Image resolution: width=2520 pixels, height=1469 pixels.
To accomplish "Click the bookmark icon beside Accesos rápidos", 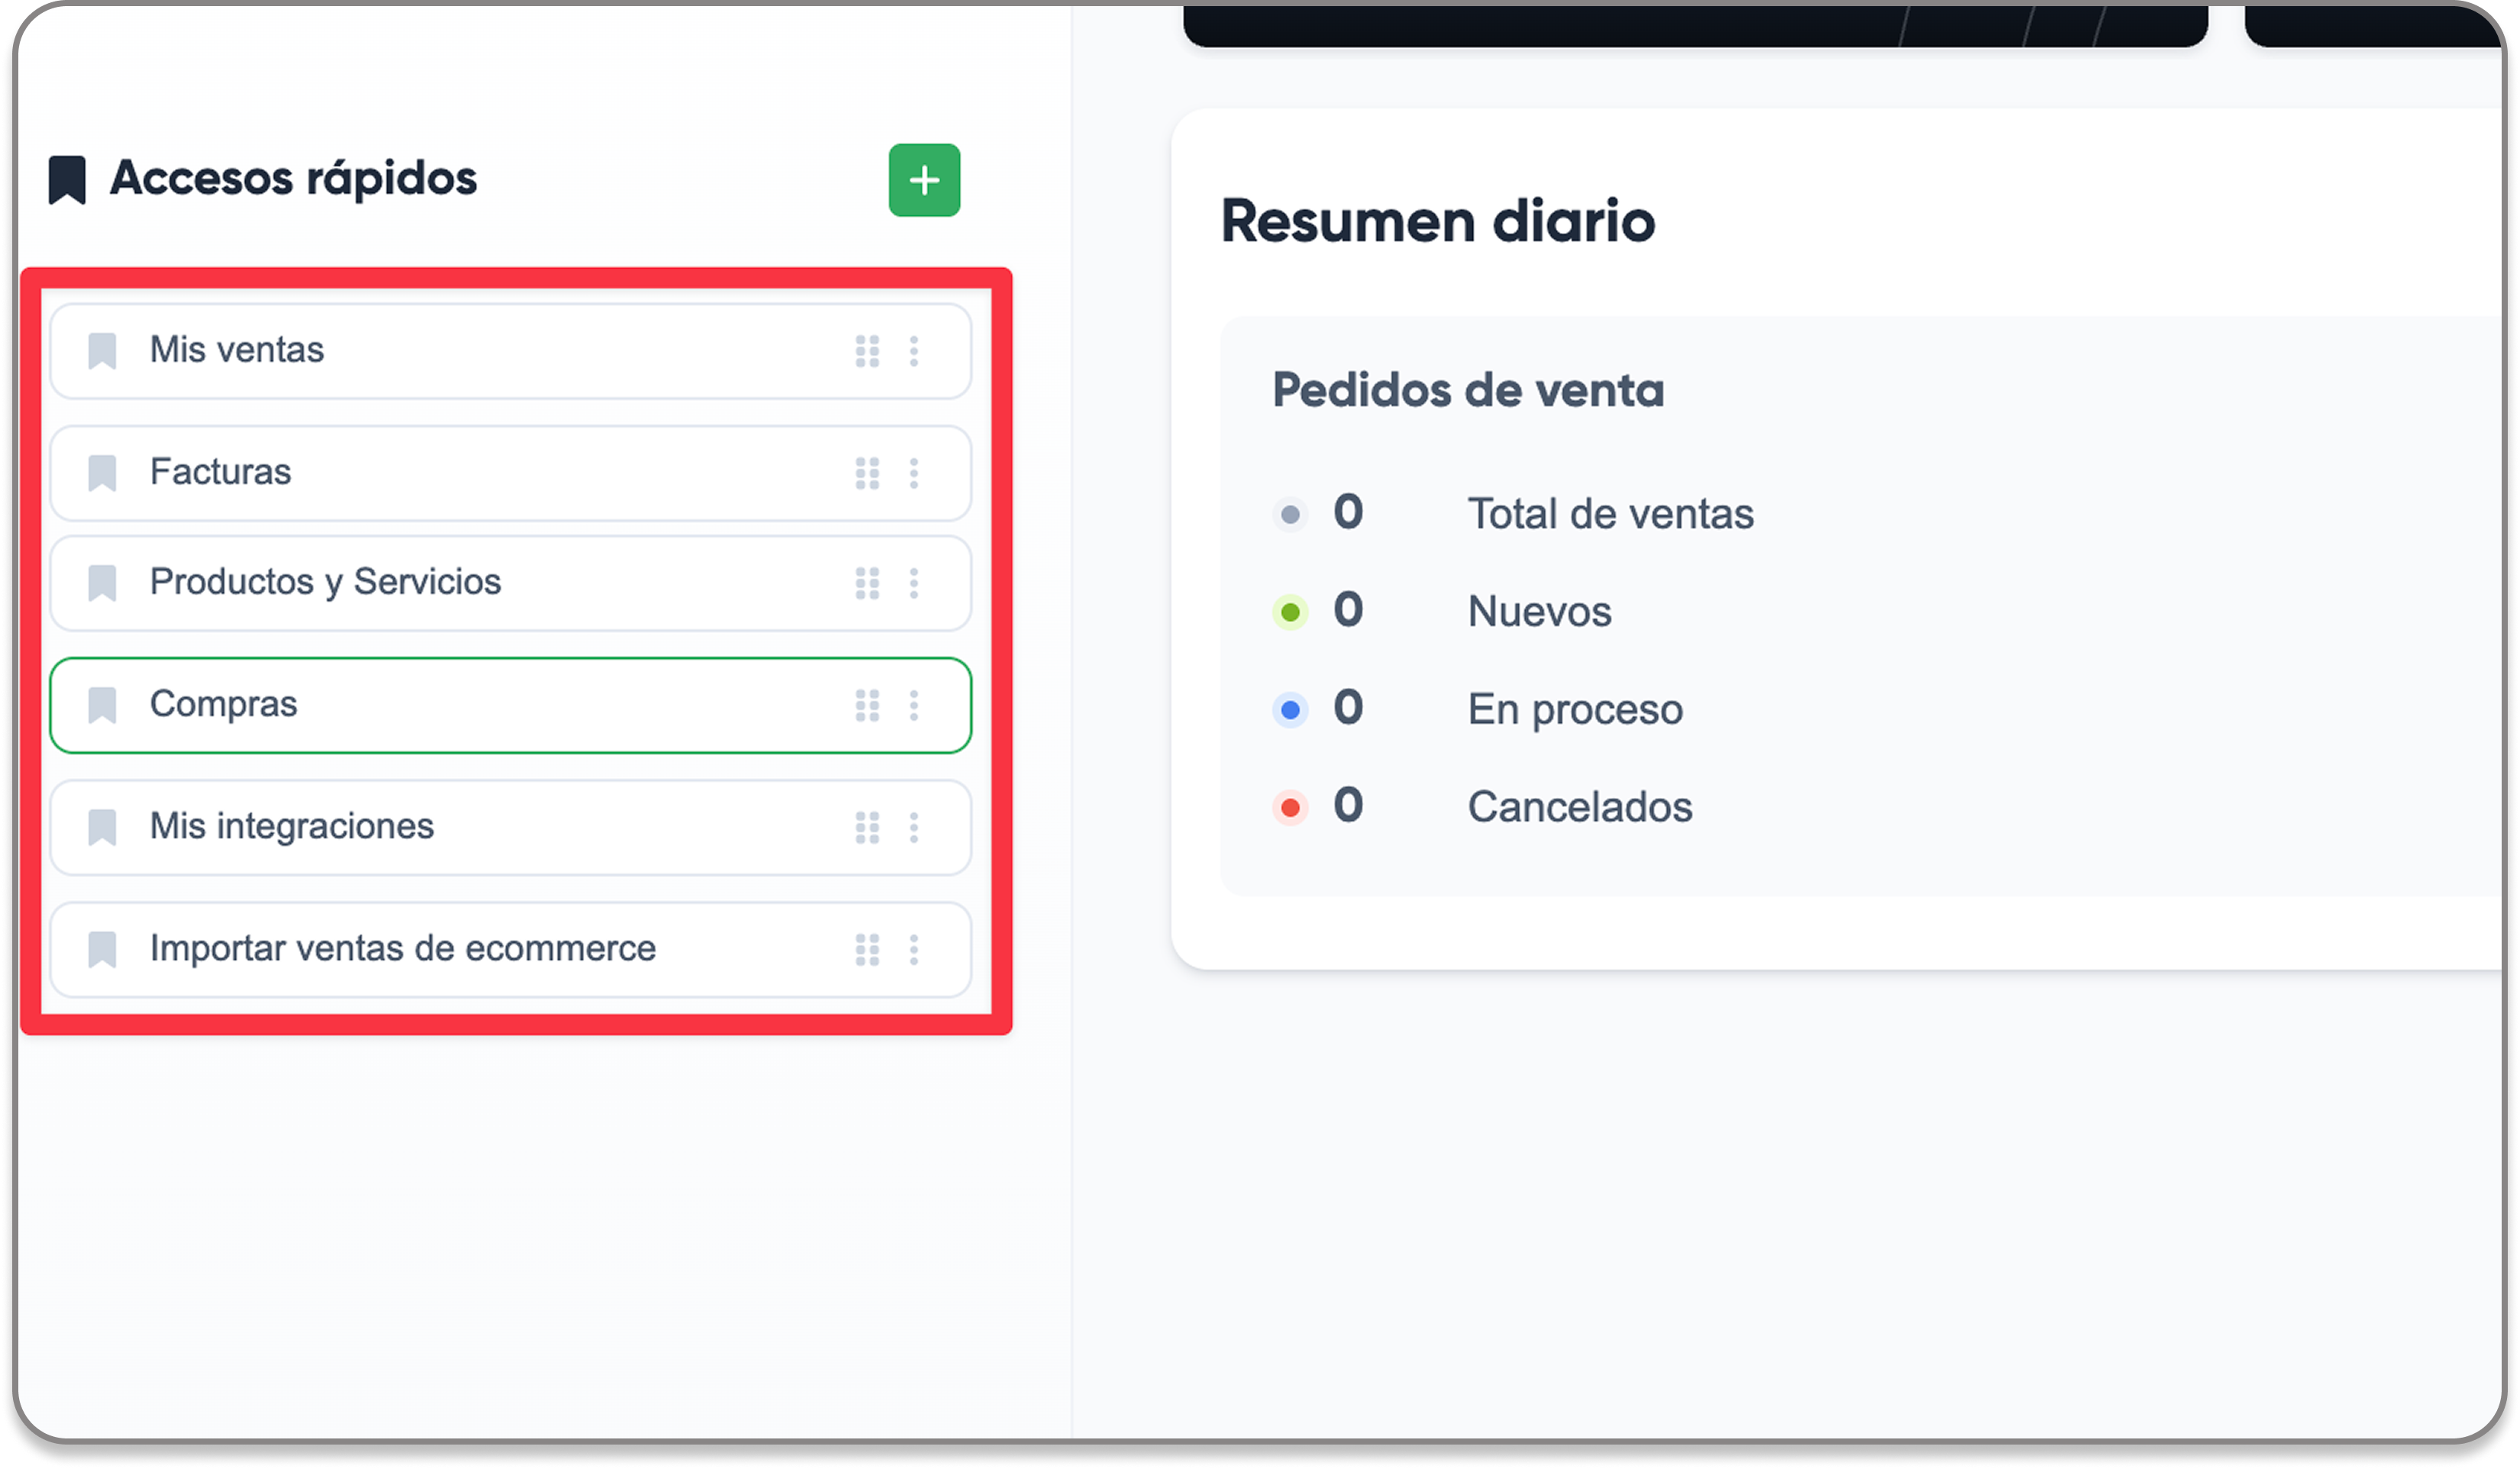I will pyautogui.click(x=67, y=180).
